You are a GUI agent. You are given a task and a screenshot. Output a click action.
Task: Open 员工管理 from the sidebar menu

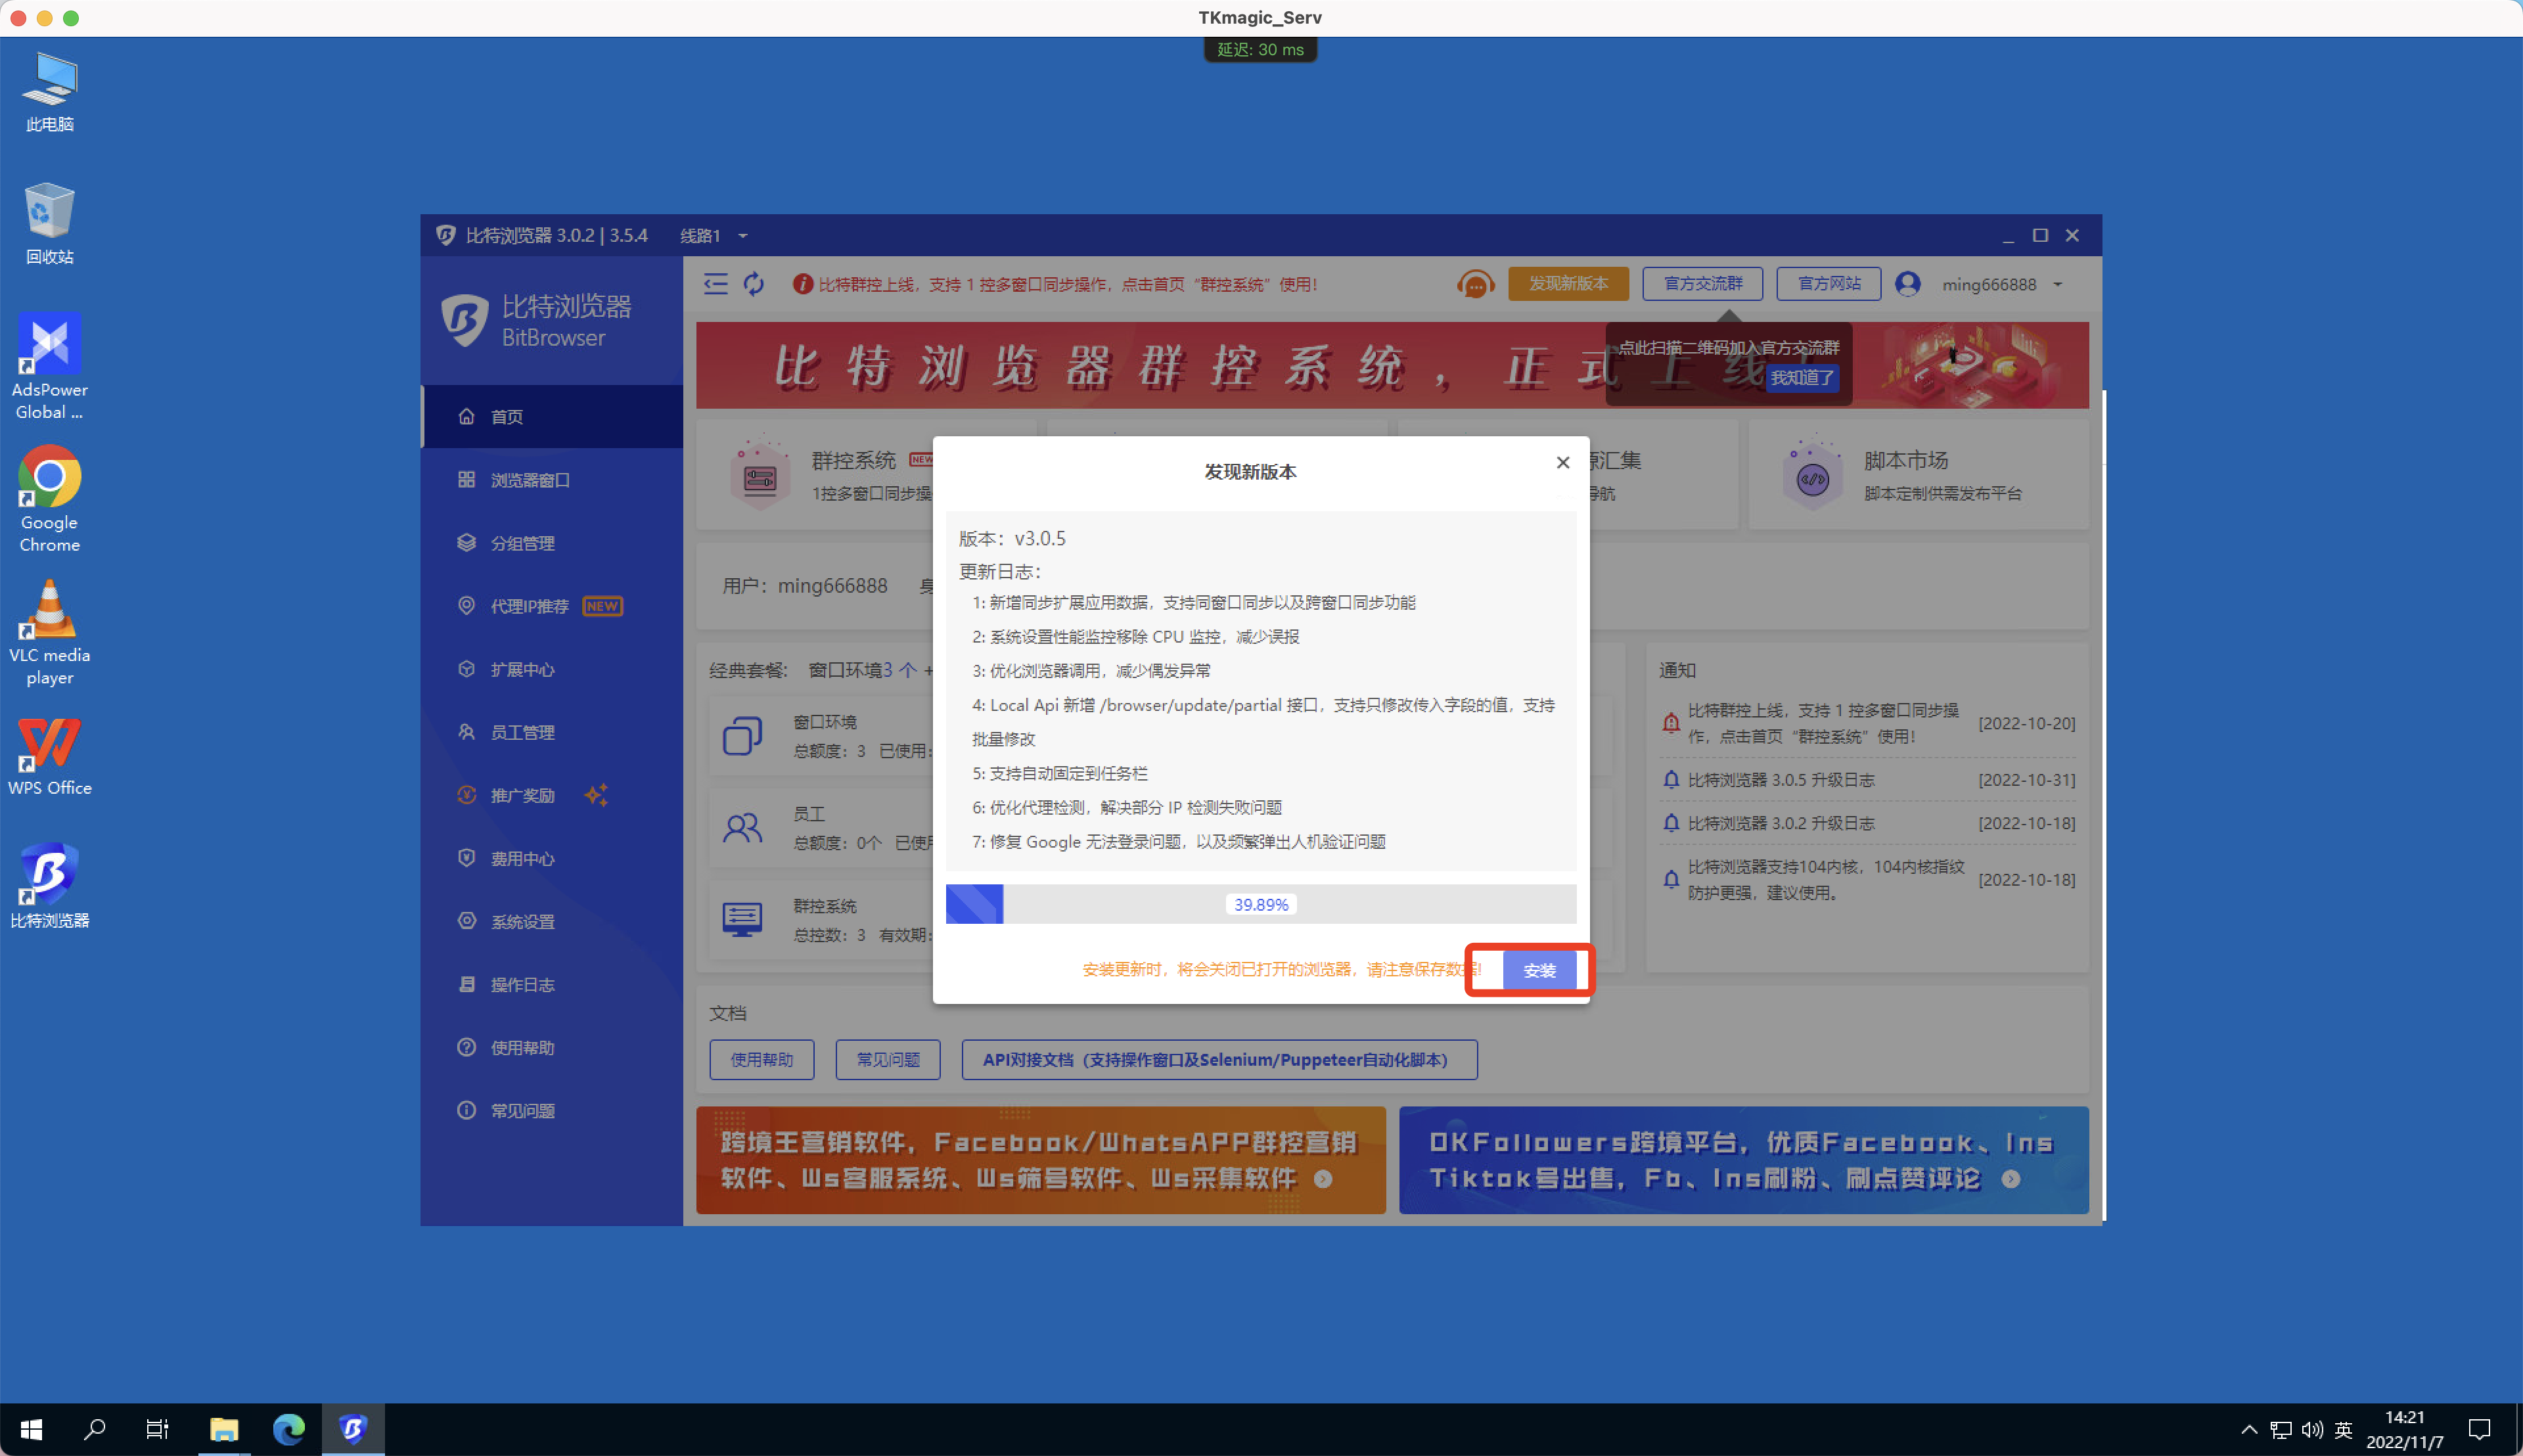tap(521, 732)
